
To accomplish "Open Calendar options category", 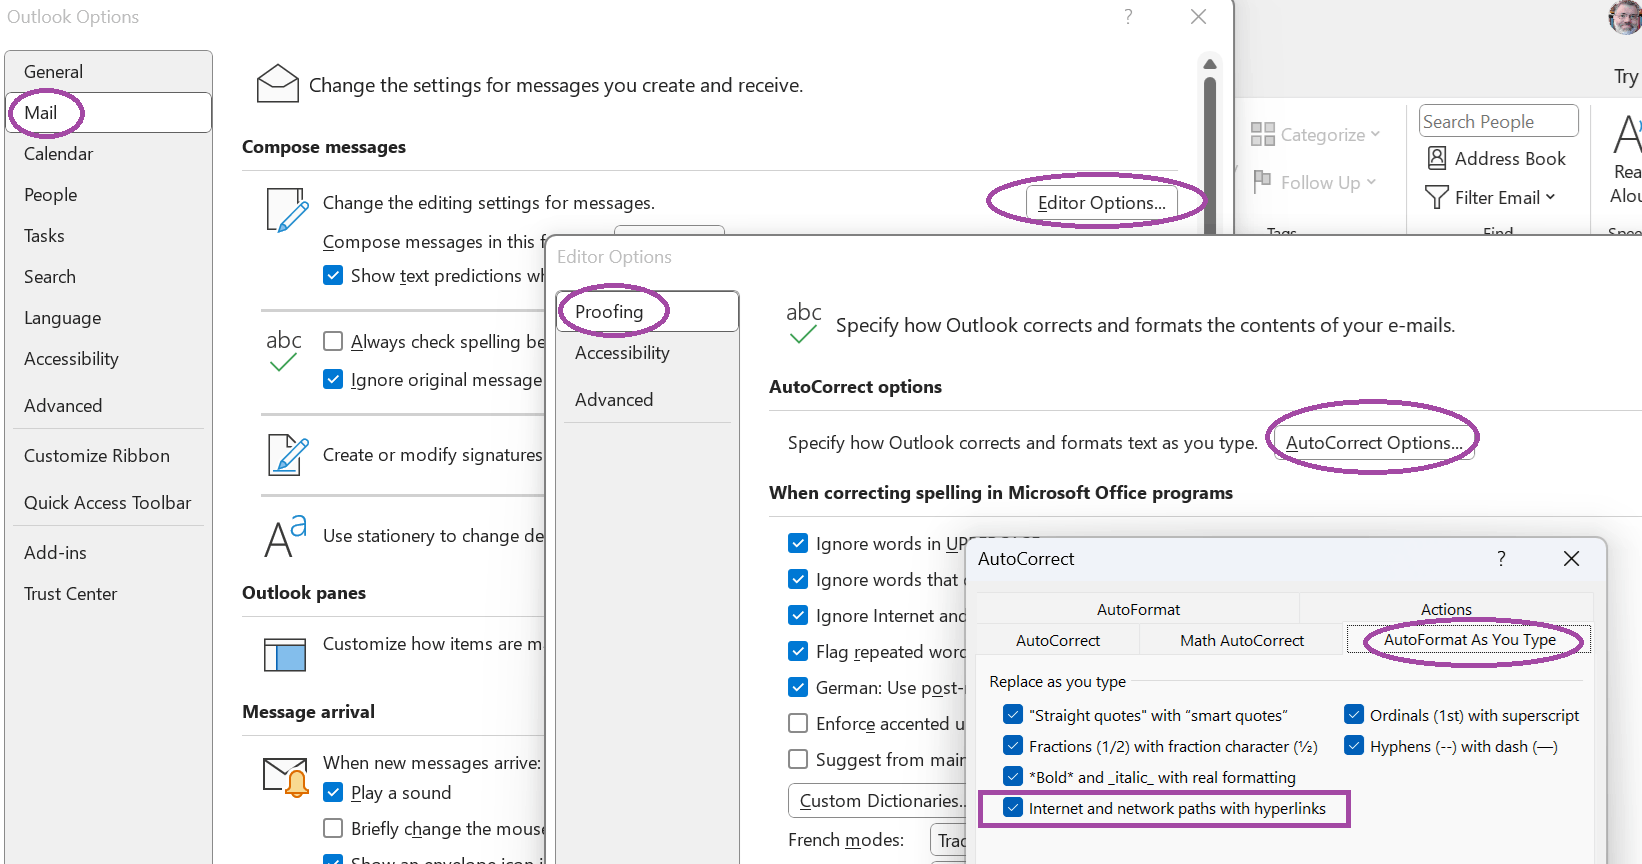I will [x=108, y=153].
